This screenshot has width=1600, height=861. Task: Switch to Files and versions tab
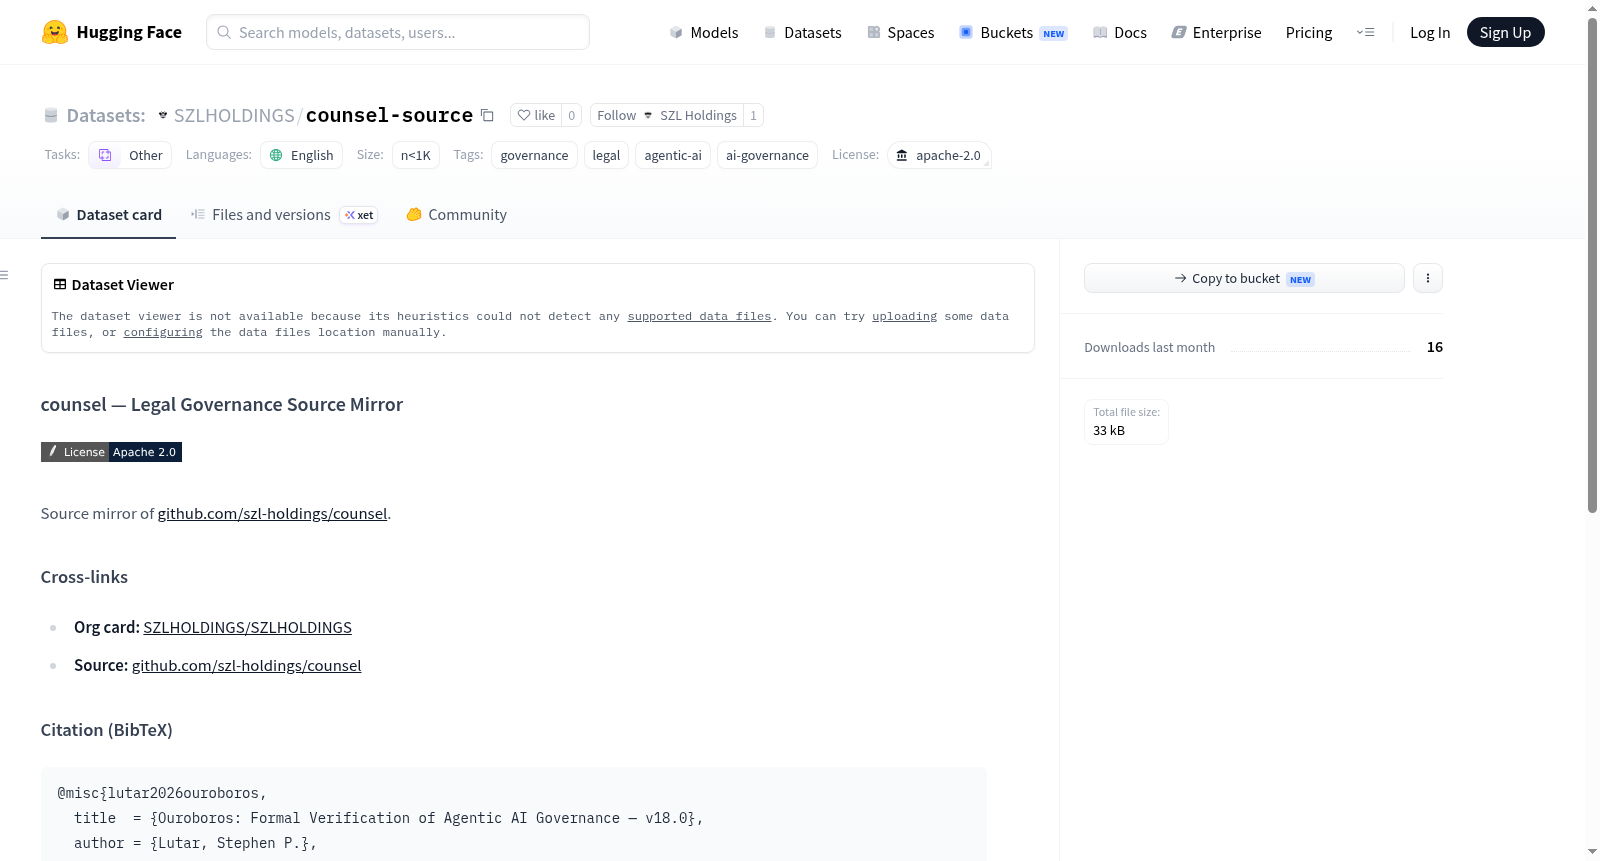coord(284,215)
